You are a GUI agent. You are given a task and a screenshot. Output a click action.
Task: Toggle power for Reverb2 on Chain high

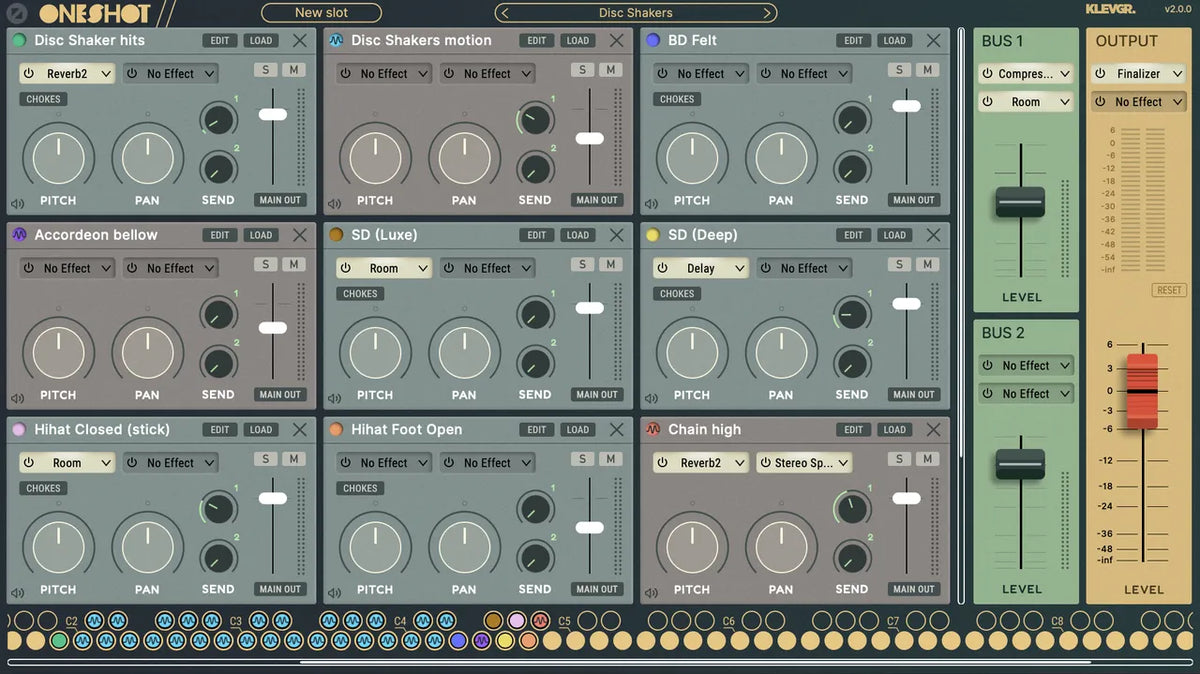[x=662, y=463]
